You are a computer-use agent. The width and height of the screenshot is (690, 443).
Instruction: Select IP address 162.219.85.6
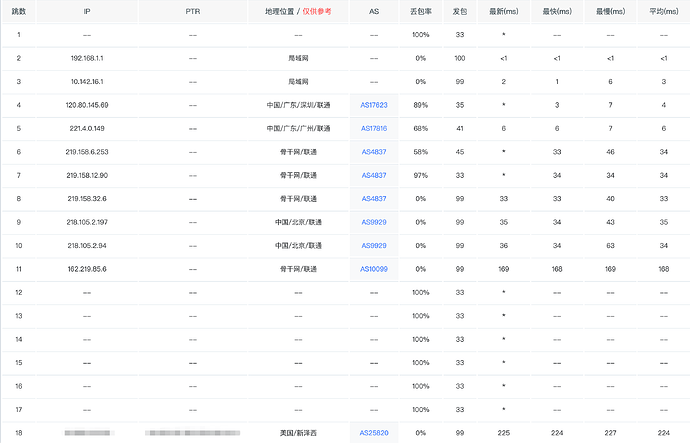tap(87, 269)
